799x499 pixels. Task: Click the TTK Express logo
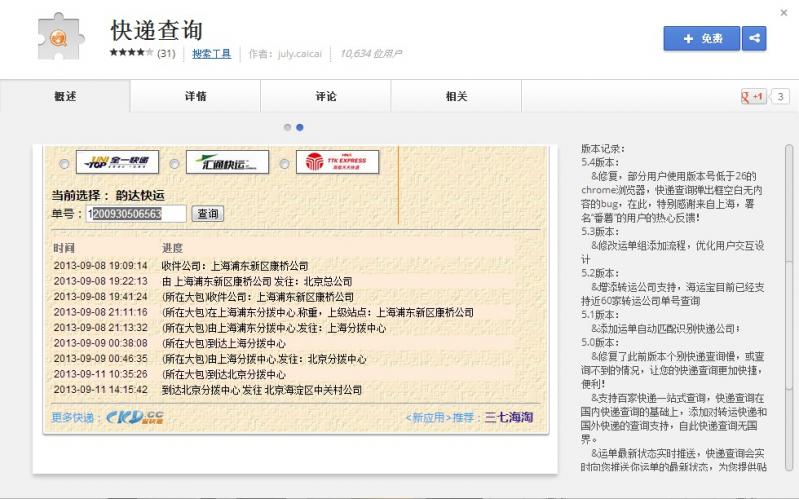pos(337,162)
